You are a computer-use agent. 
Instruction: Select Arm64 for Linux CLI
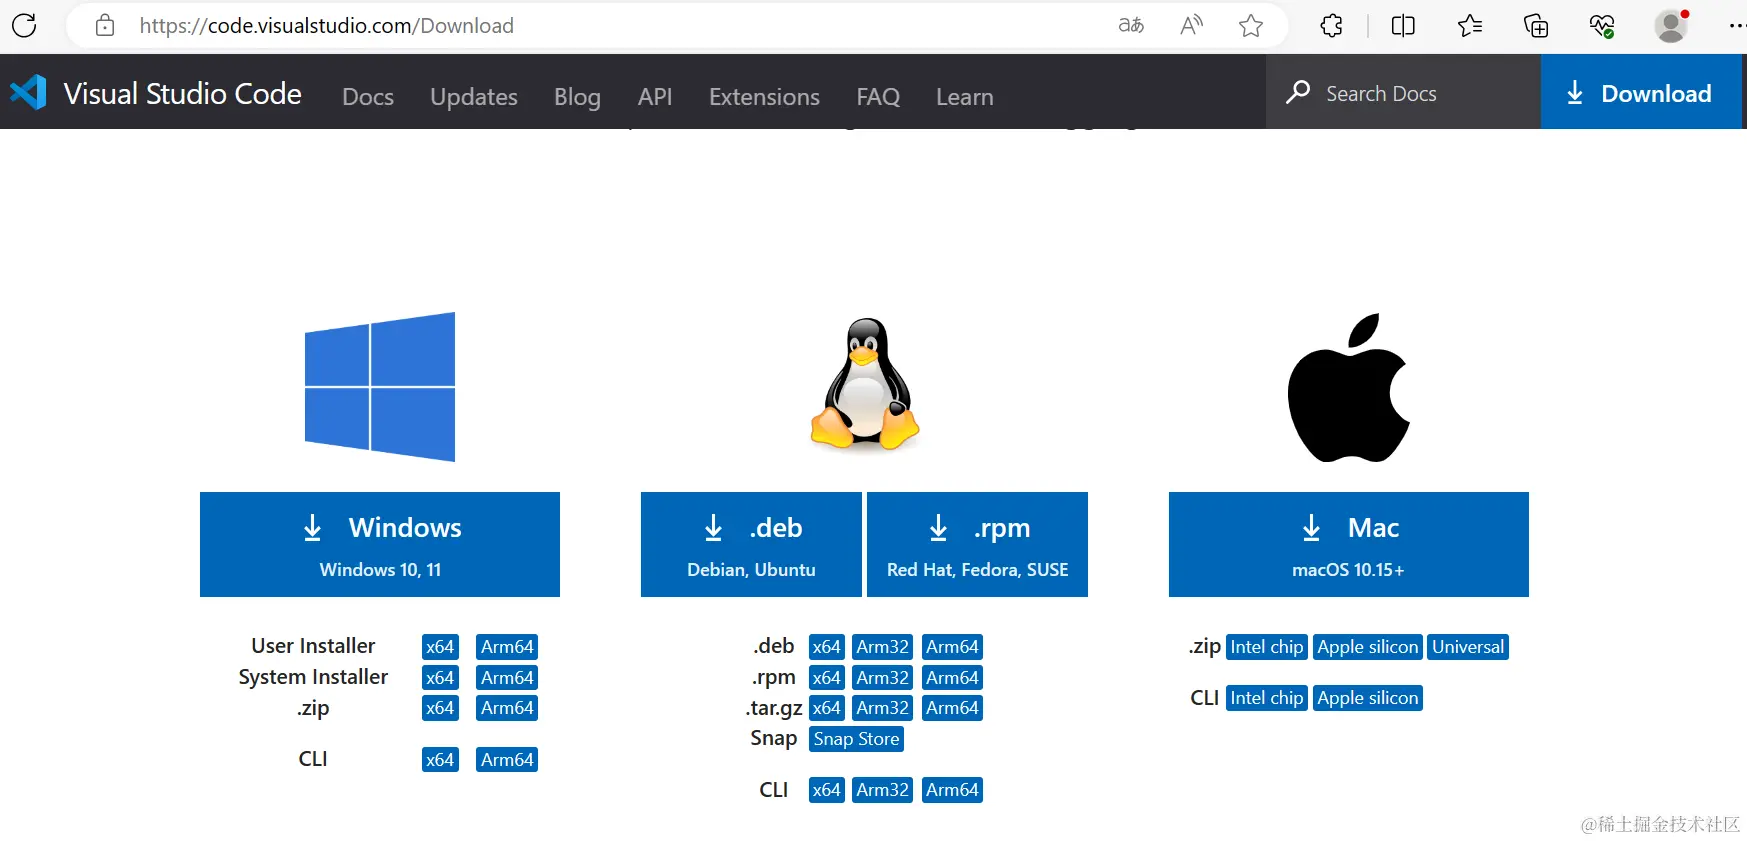coord(952,790)
